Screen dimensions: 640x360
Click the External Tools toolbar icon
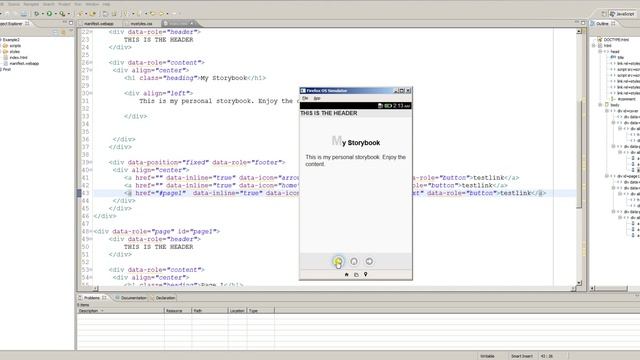coord(62,13)
